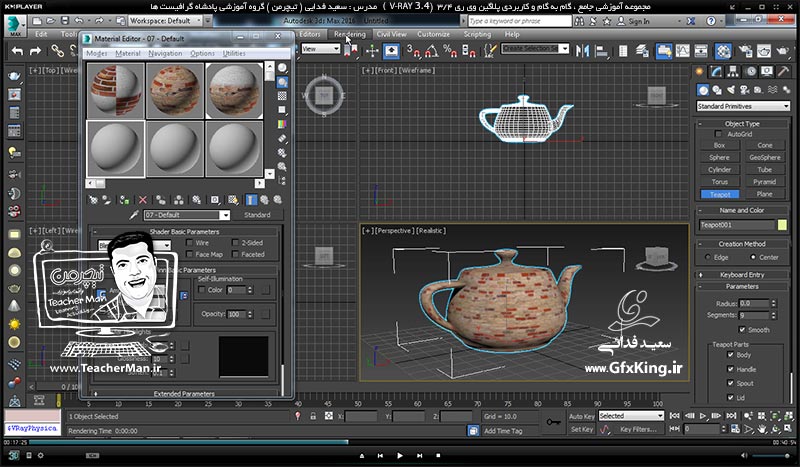Select Lights category in Create panel

[x=731, y=90]
